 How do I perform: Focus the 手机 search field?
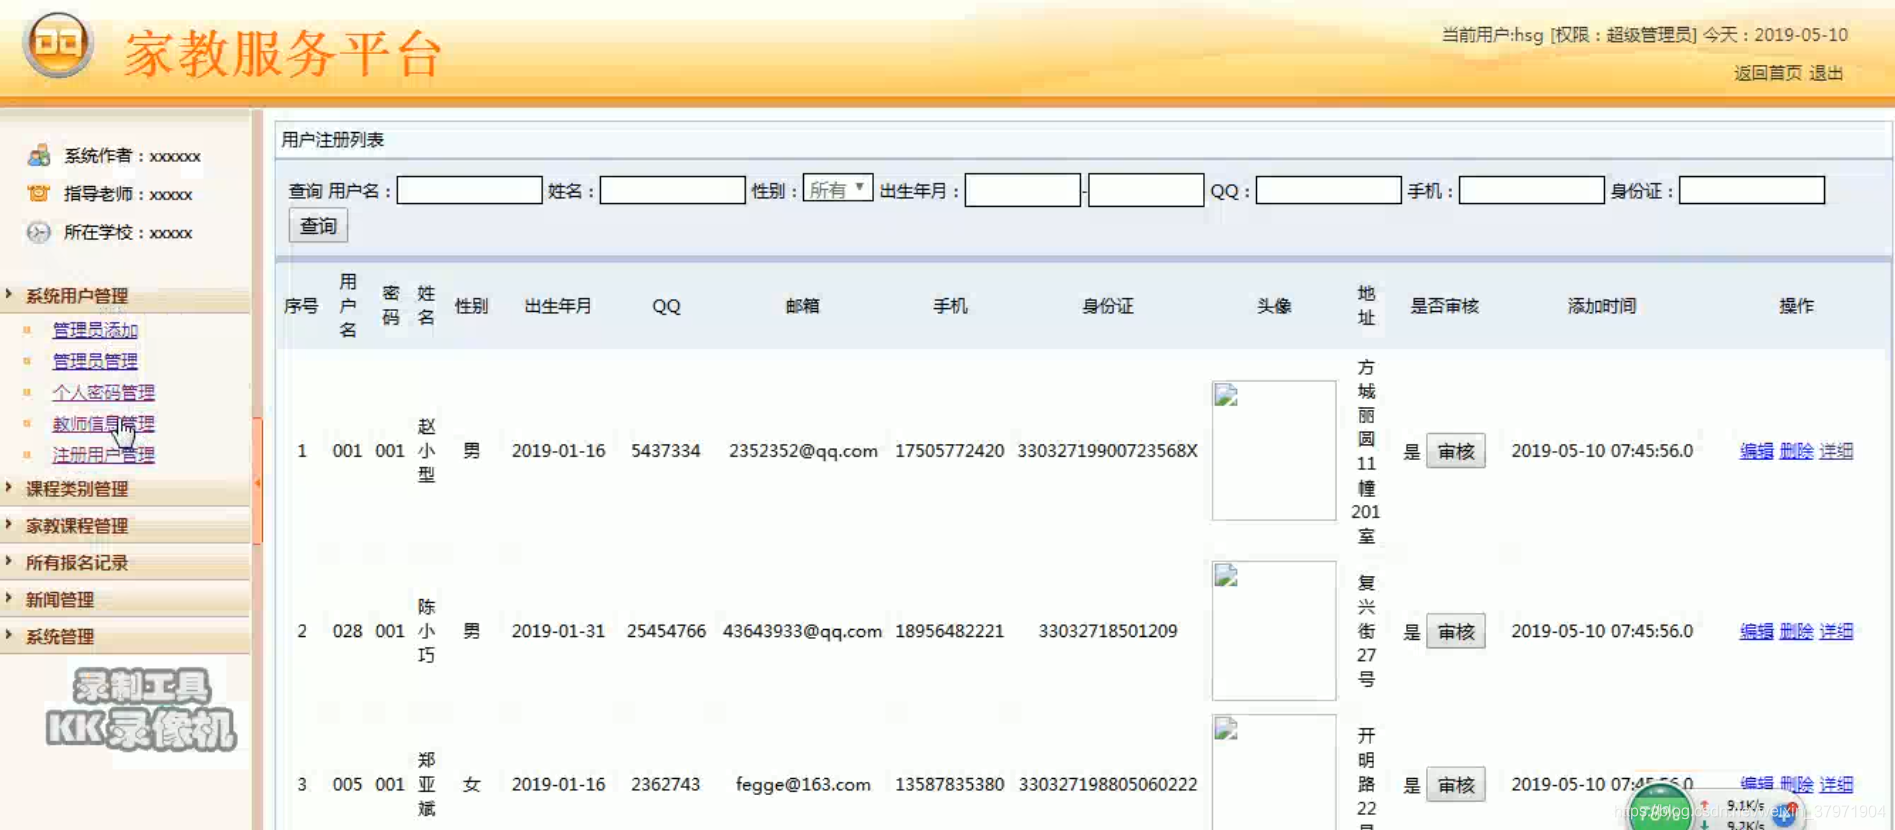point(1531,190)
